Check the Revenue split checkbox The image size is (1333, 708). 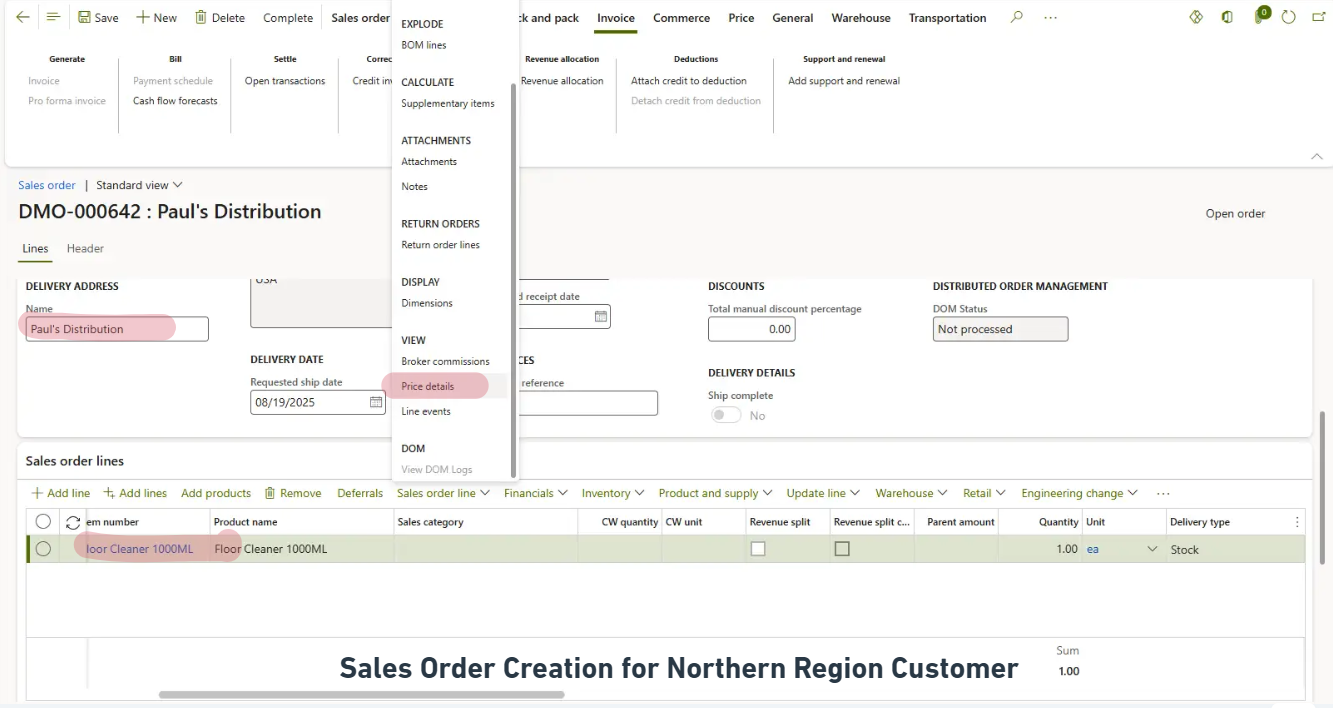tap(758, 549)
